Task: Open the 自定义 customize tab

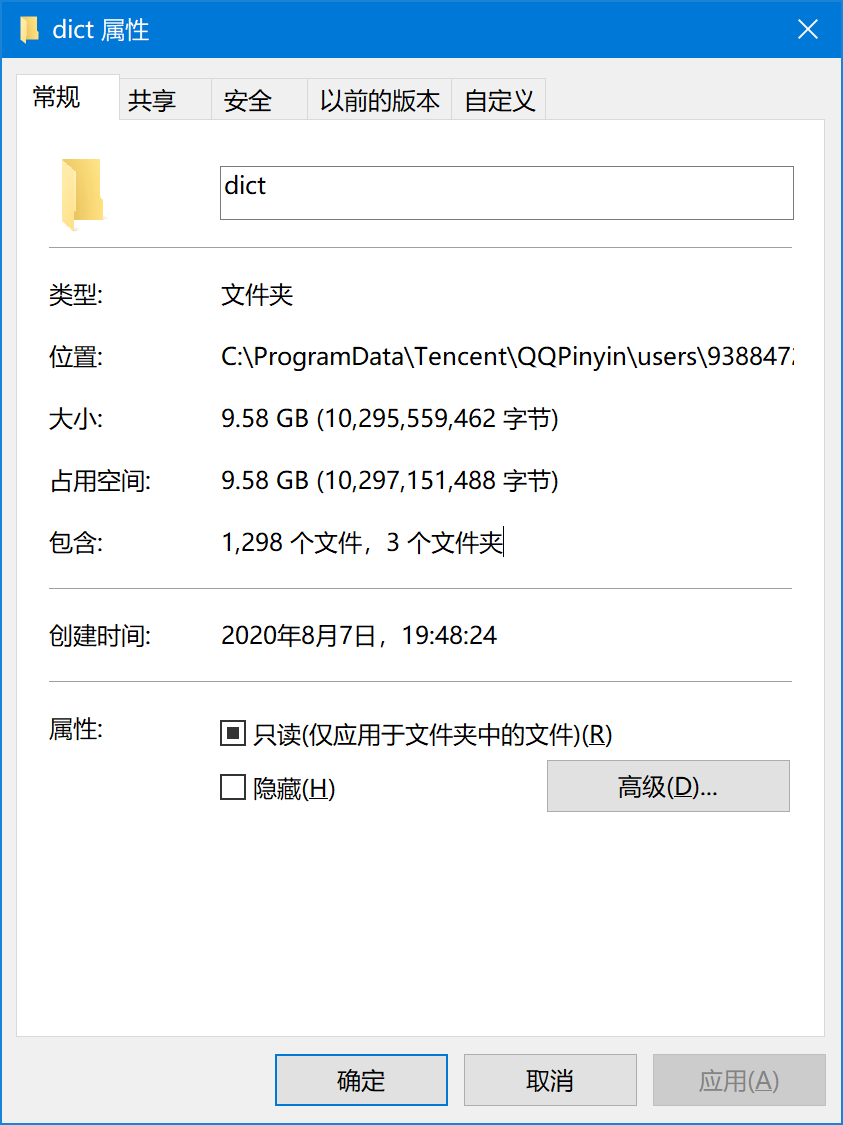Action: pos(499,100)
